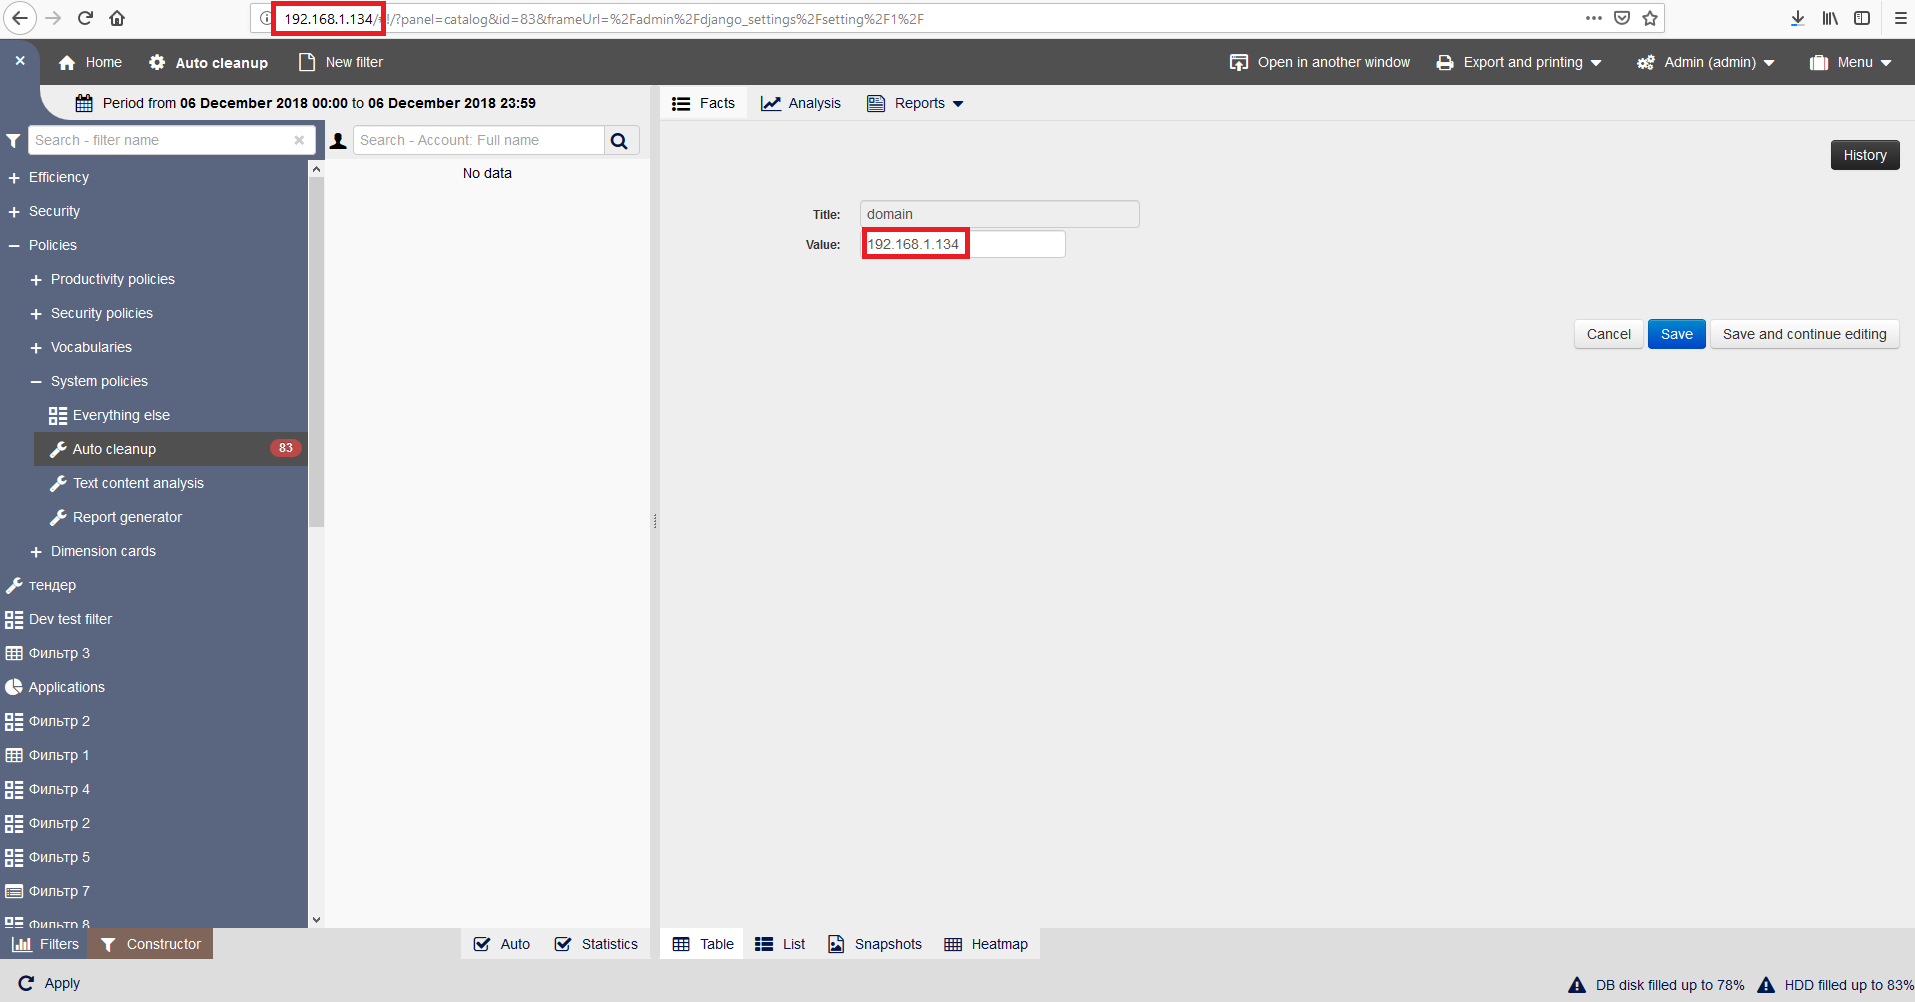Click the blue Save button
This screenshot has width=1915, height=1002.
[1676, 334]
